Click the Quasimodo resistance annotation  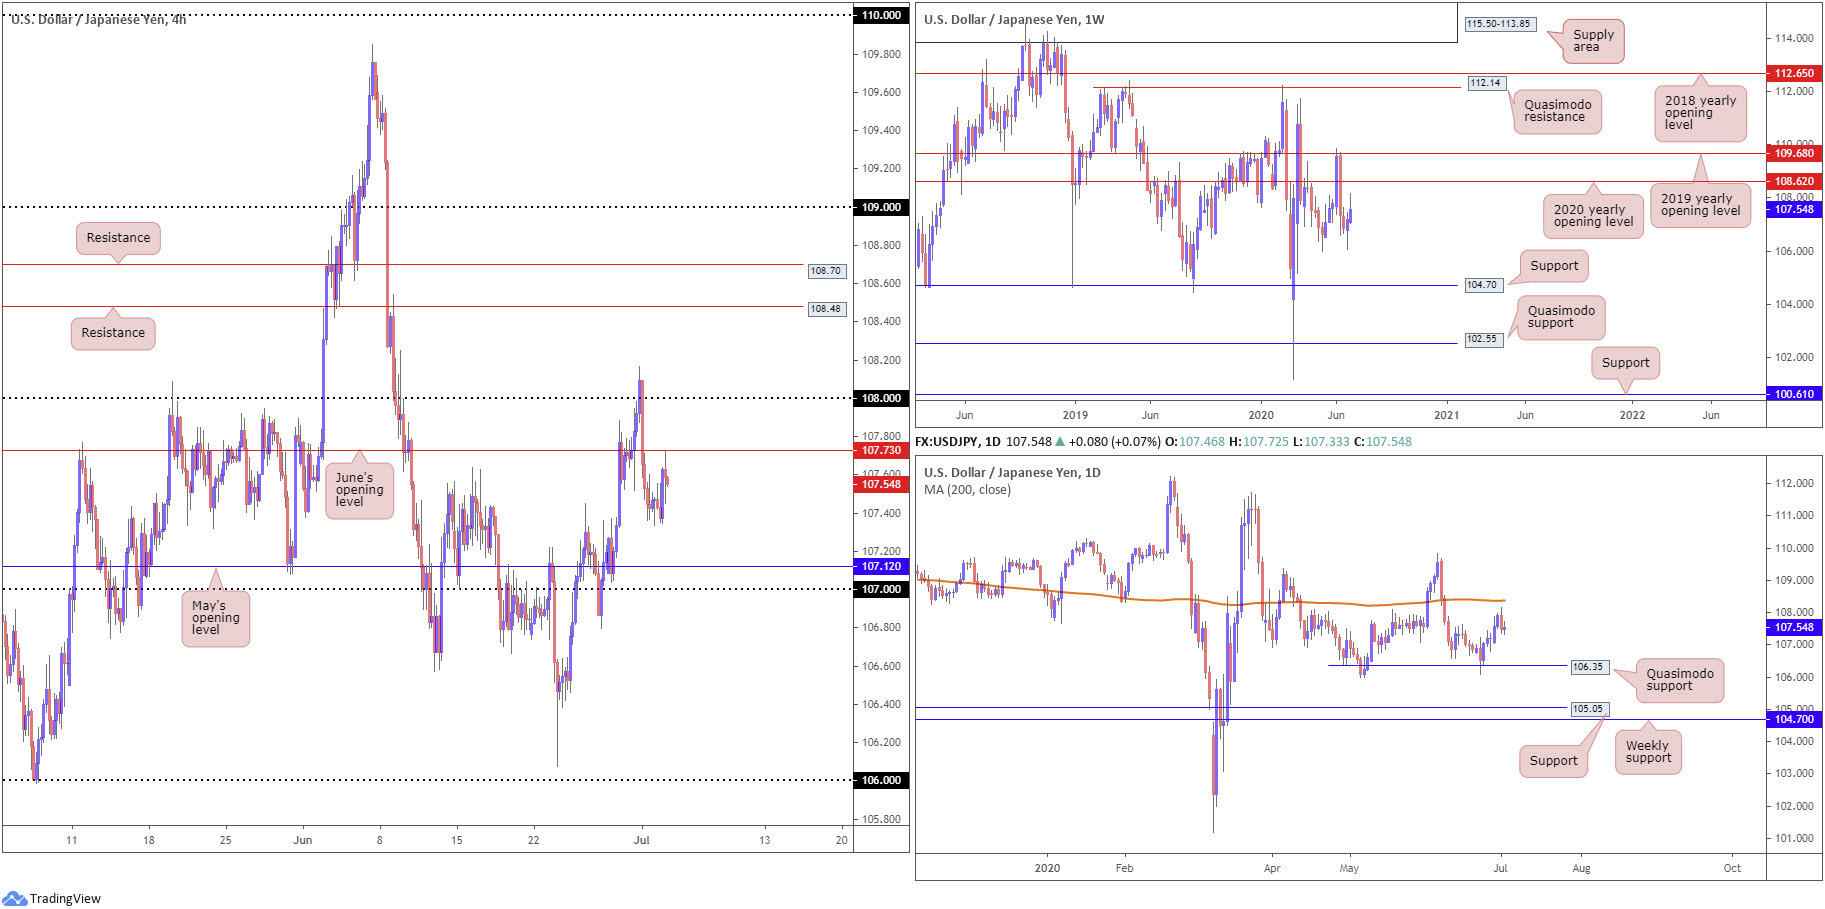point(1556,111)
